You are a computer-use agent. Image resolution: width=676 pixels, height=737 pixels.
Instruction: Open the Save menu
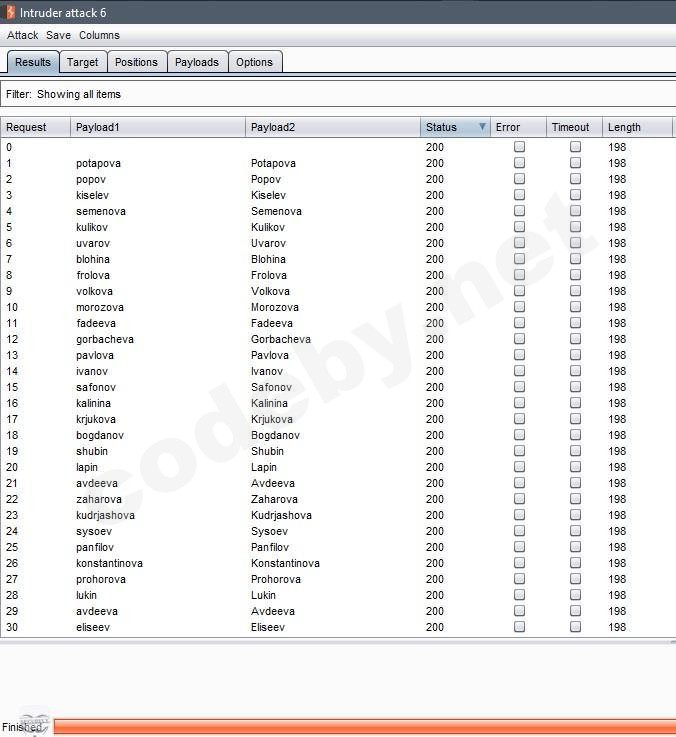pos(58,35)
